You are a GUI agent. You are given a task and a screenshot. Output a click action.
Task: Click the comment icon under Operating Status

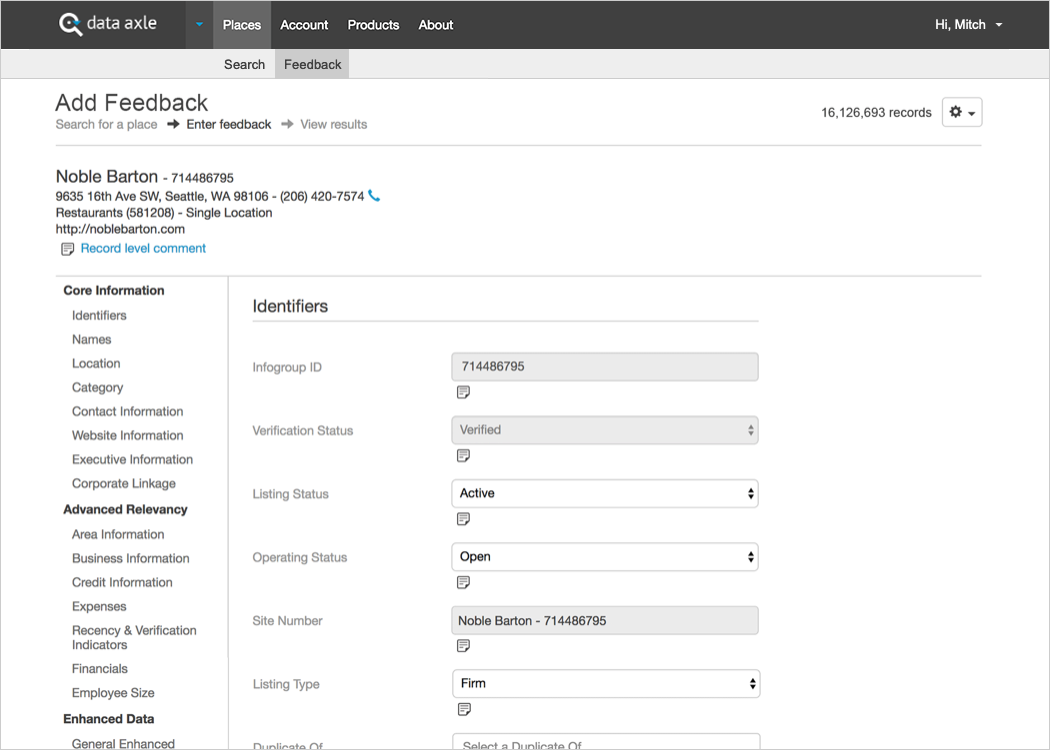(x=463, y=583)
